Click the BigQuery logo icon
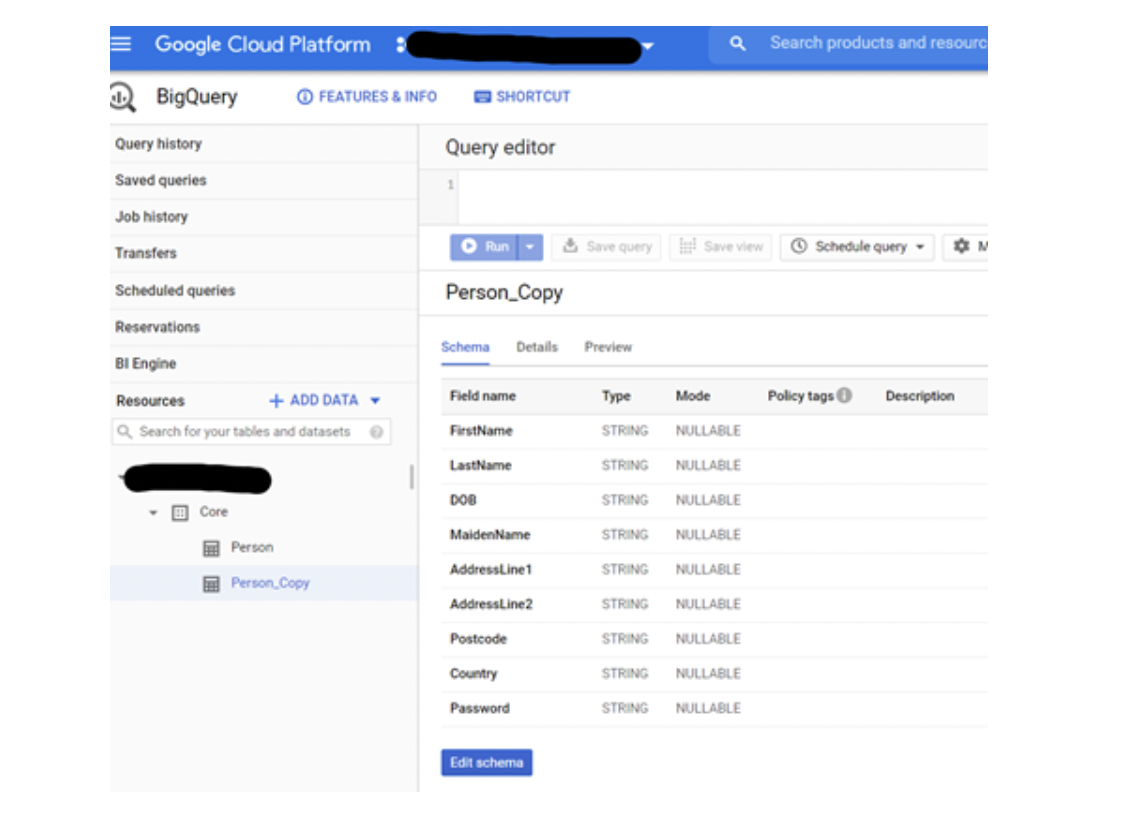The width and height of the screenshot is (1126, 826). coord(122,97)
